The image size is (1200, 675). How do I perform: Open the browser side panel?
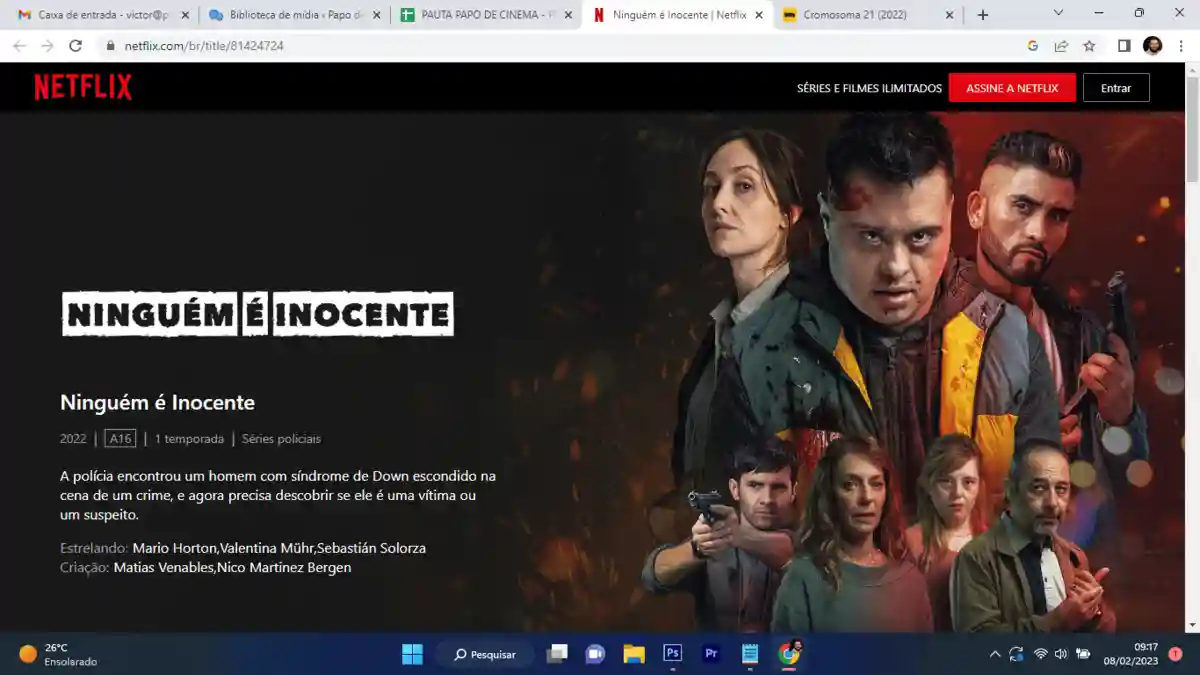coord(1124,46)
